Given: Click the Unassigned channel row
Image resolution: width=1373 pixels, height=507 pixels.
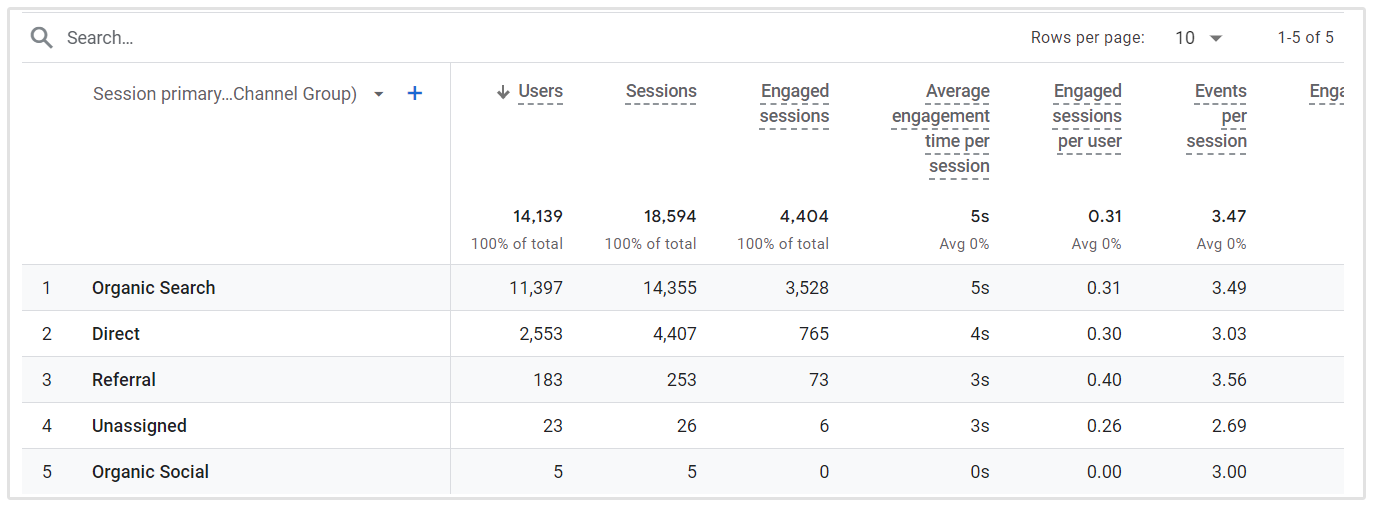Looking at the screenshot, I should click(139, 426).
